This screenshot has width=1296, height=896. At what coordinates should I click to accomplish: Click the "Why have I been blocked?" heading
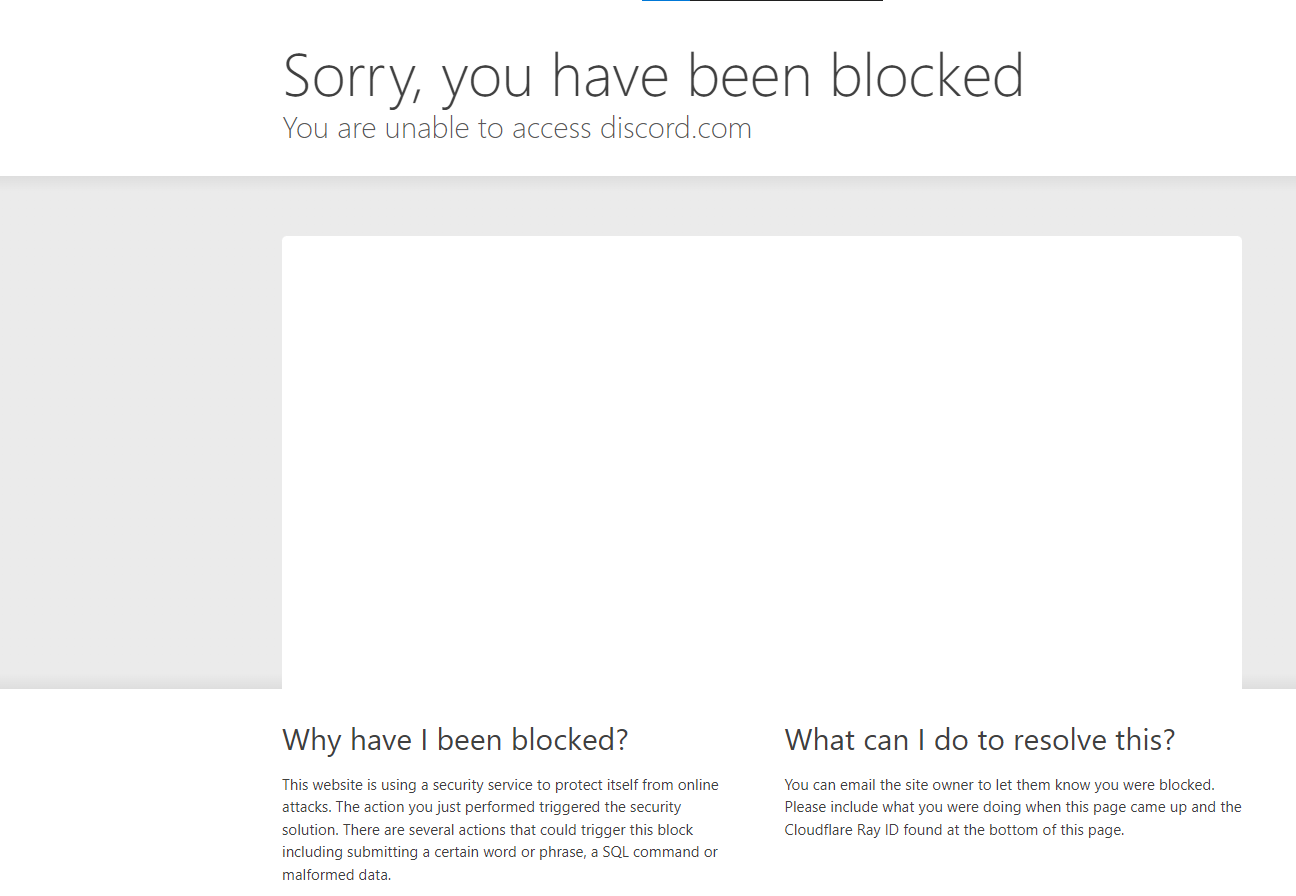point(455,740)
